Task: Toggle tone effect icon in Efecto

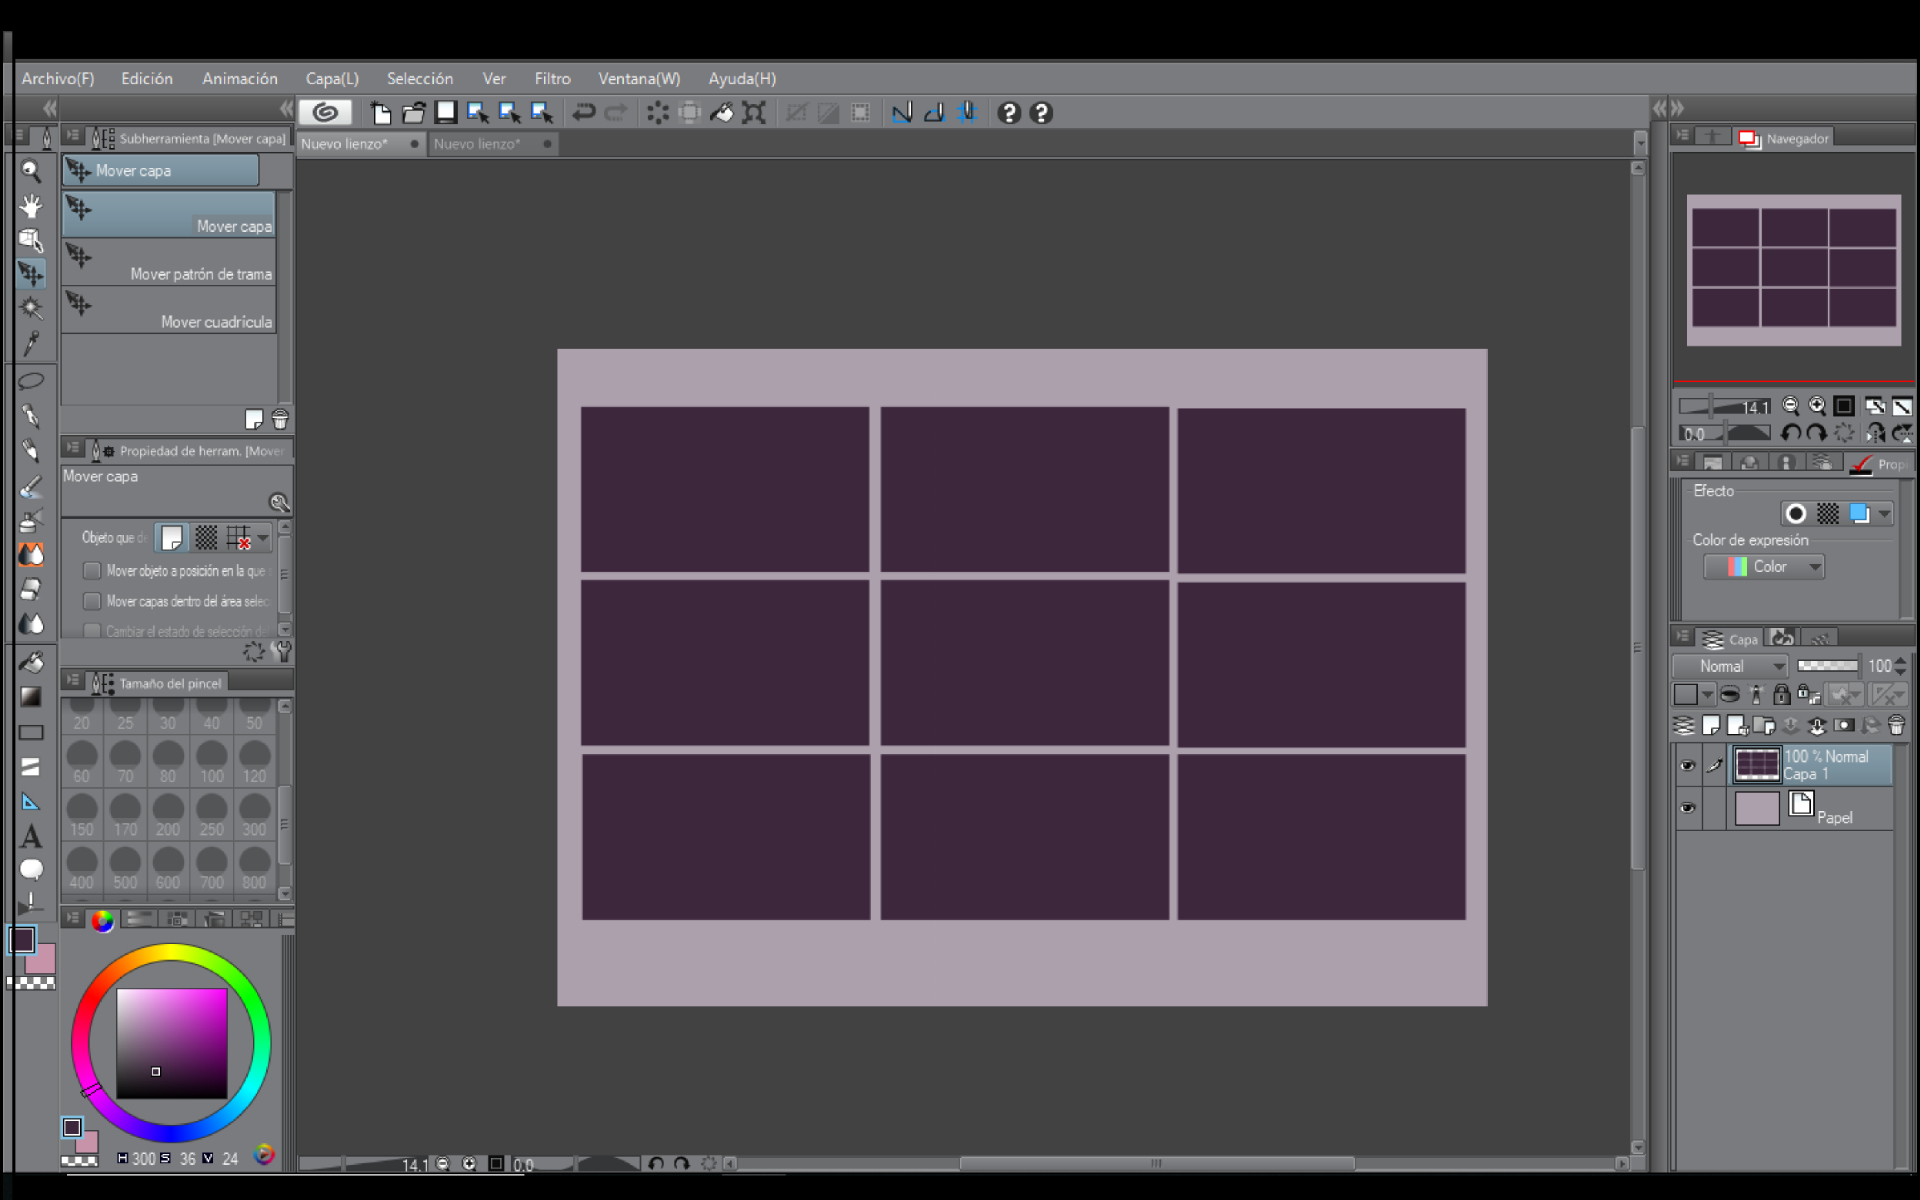Action: tap(1828, 514)
